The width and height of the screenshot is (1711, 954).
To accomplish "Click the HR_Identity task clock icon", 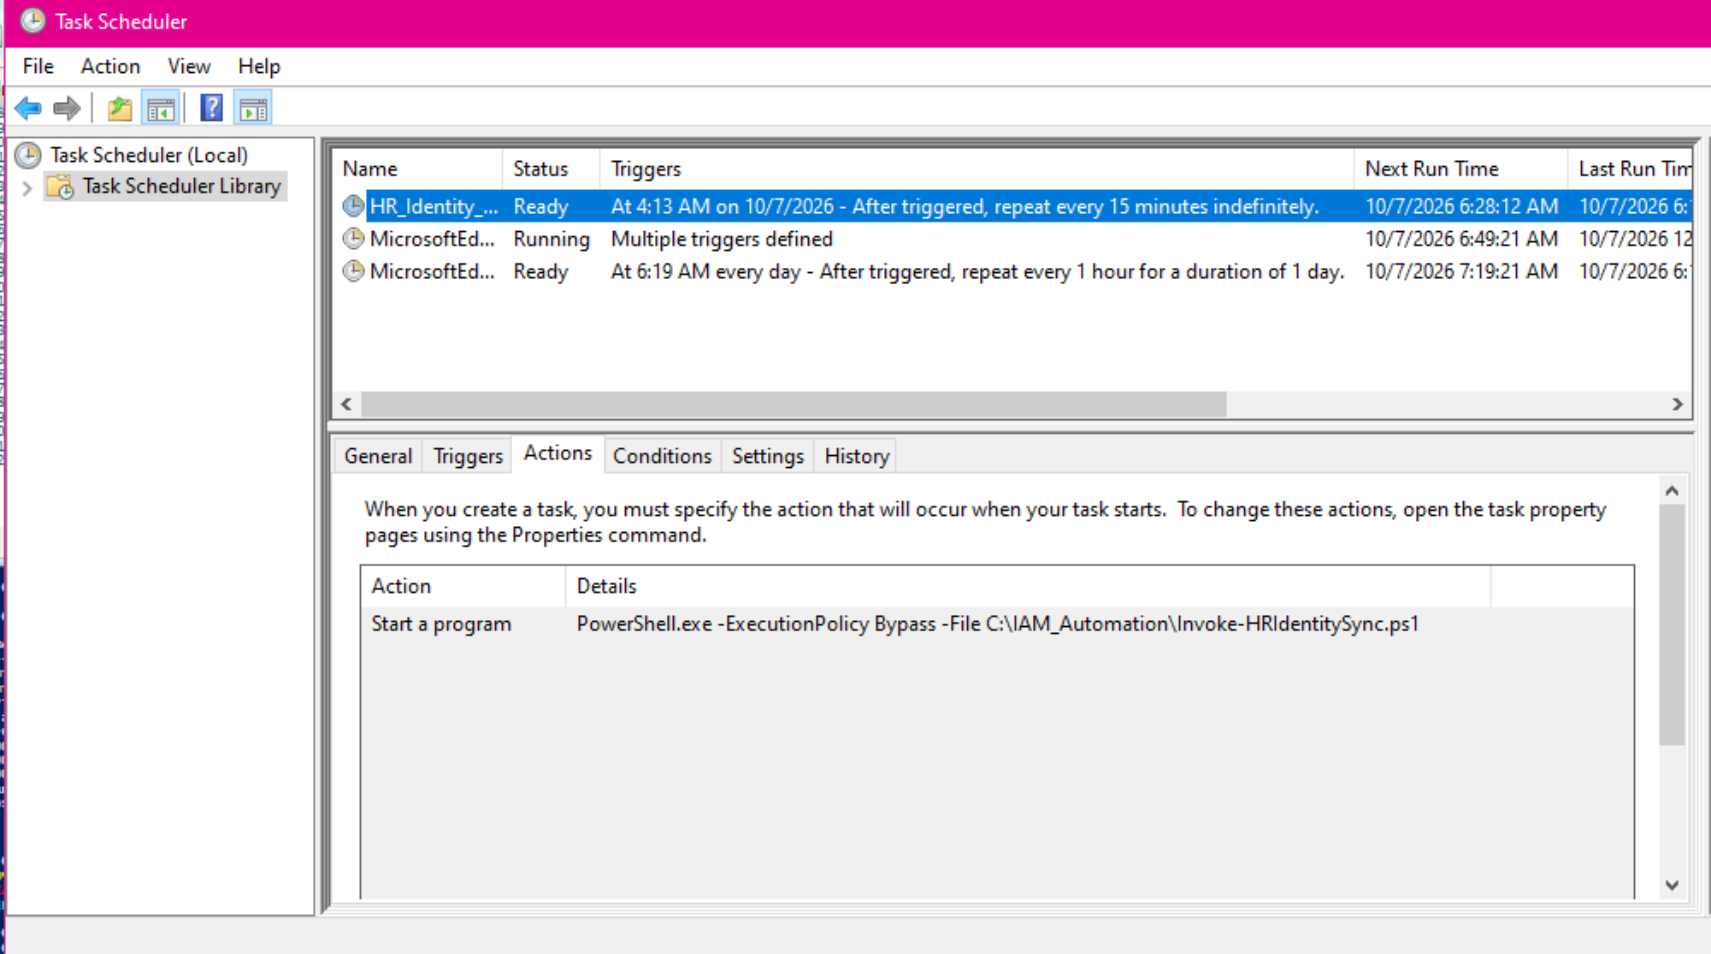I will coord(353,206).
